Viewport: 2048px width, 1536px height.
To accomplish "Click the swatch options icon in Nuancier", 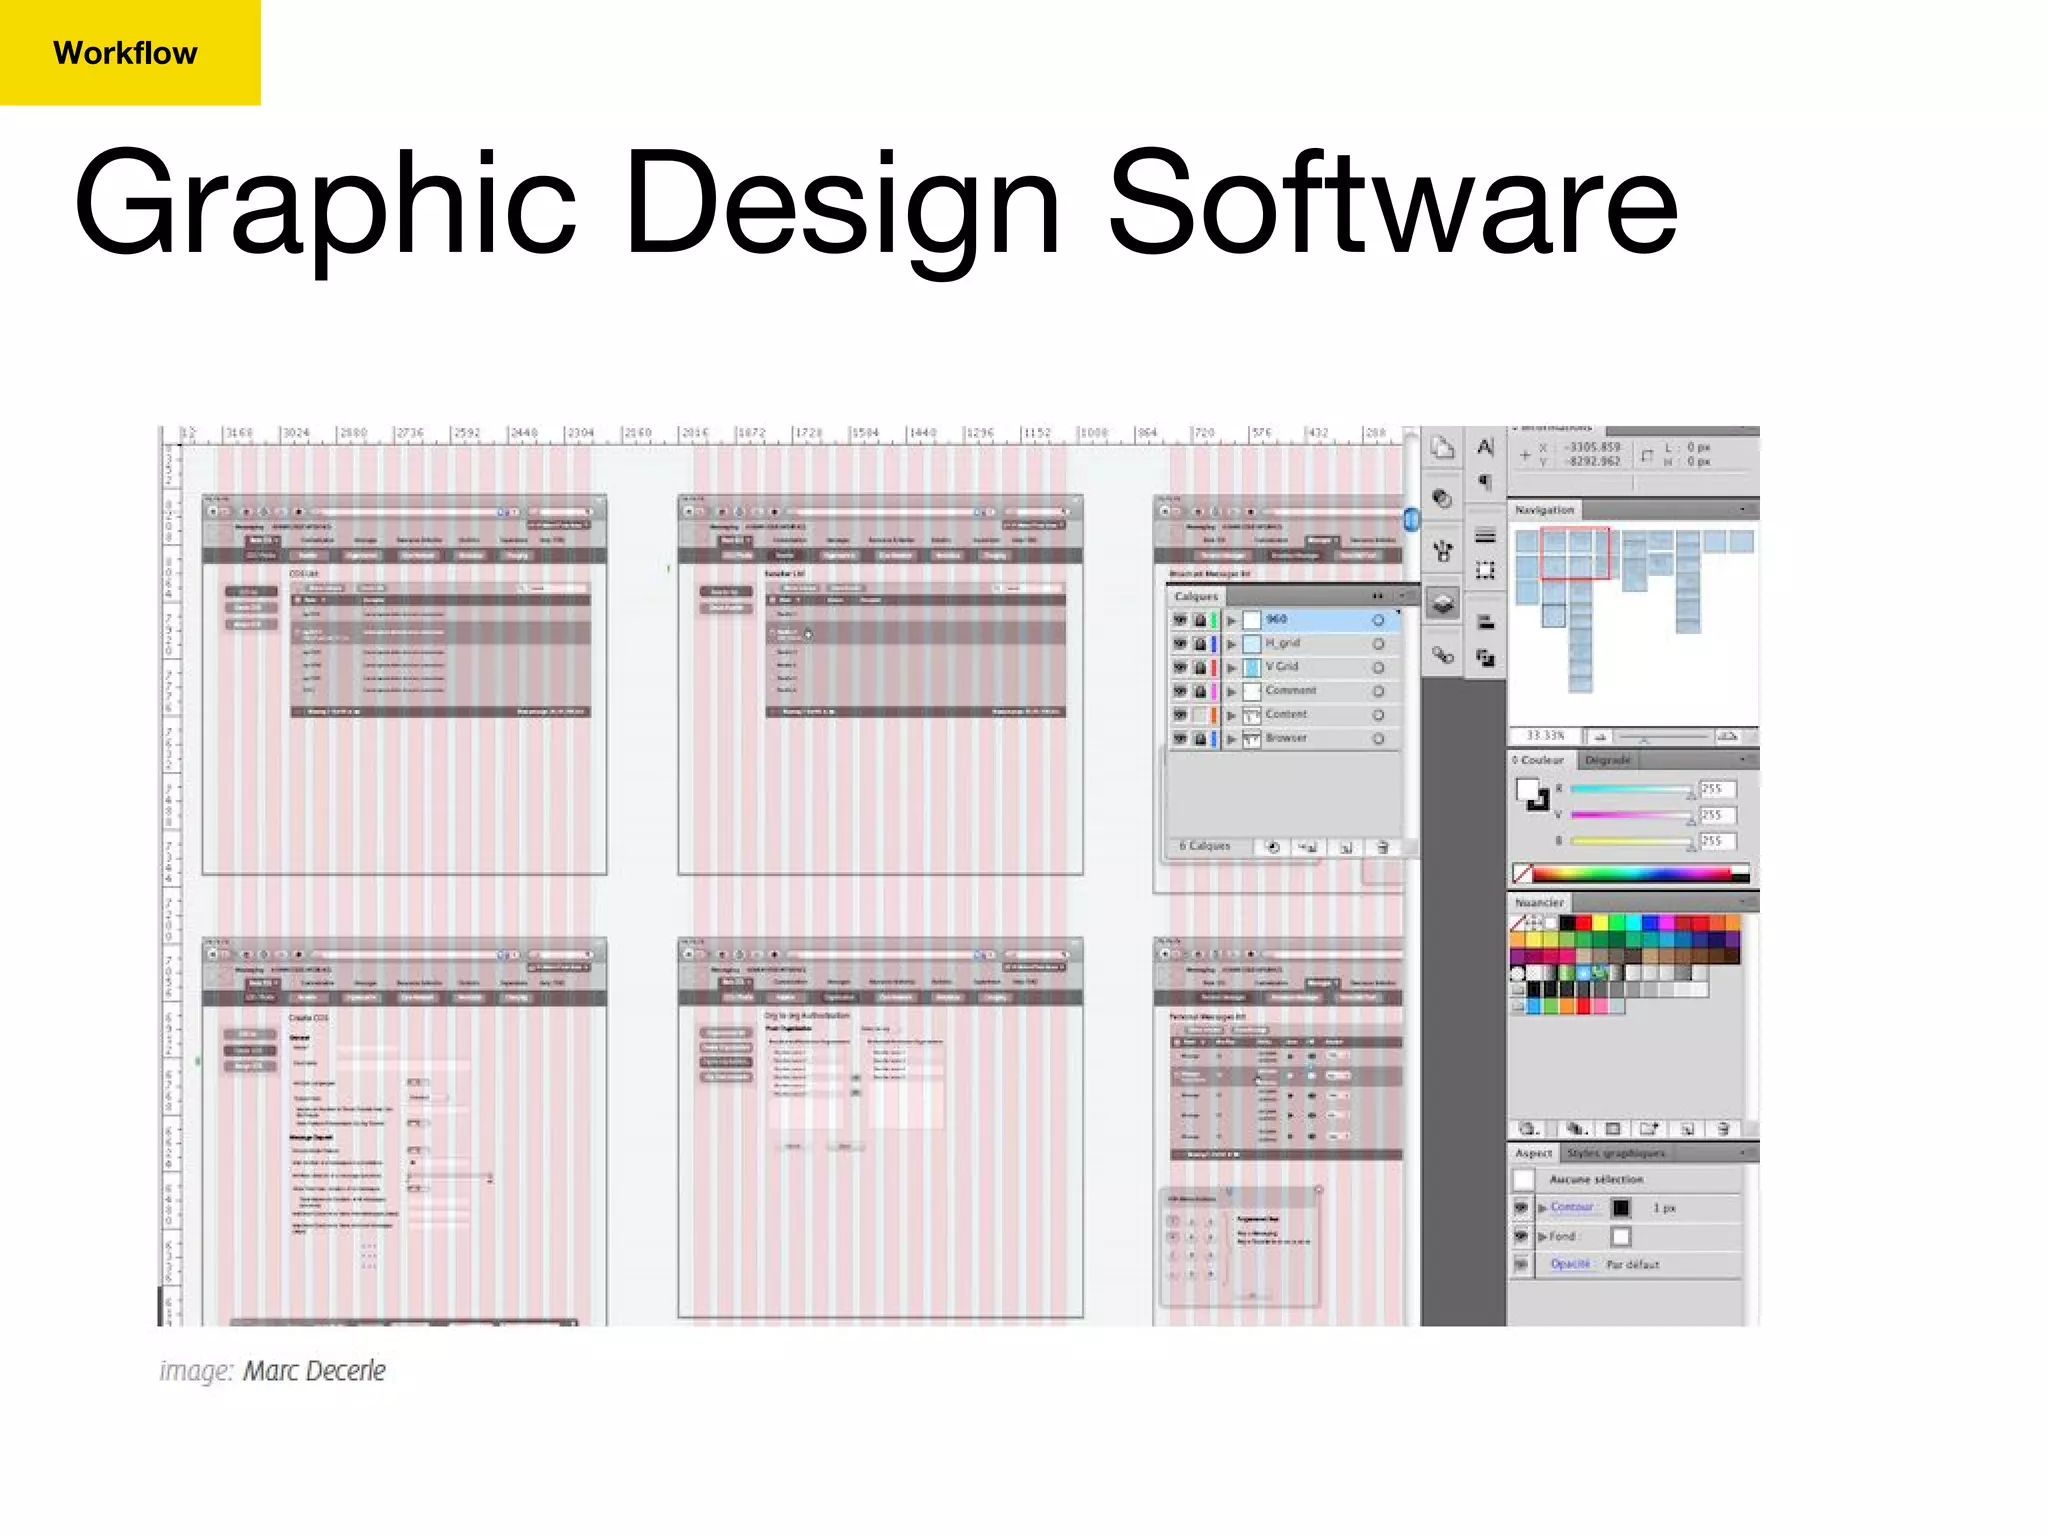I will coord(1613,1128).
